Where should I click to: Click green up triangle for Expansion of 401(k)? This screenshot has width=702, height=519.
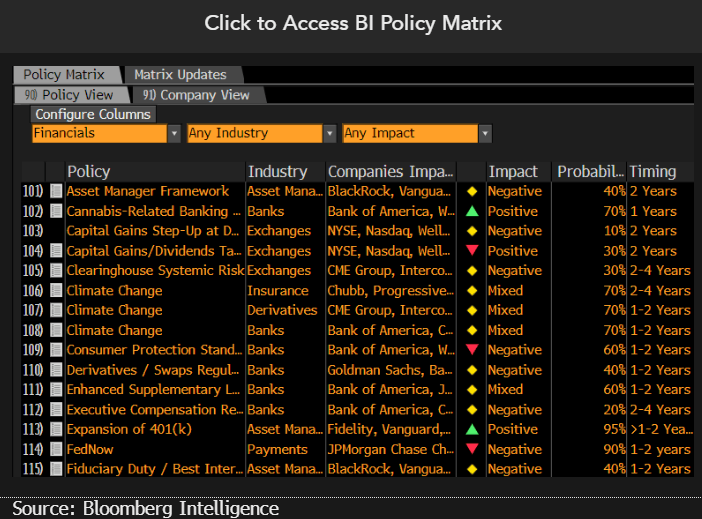click(472, 429)
